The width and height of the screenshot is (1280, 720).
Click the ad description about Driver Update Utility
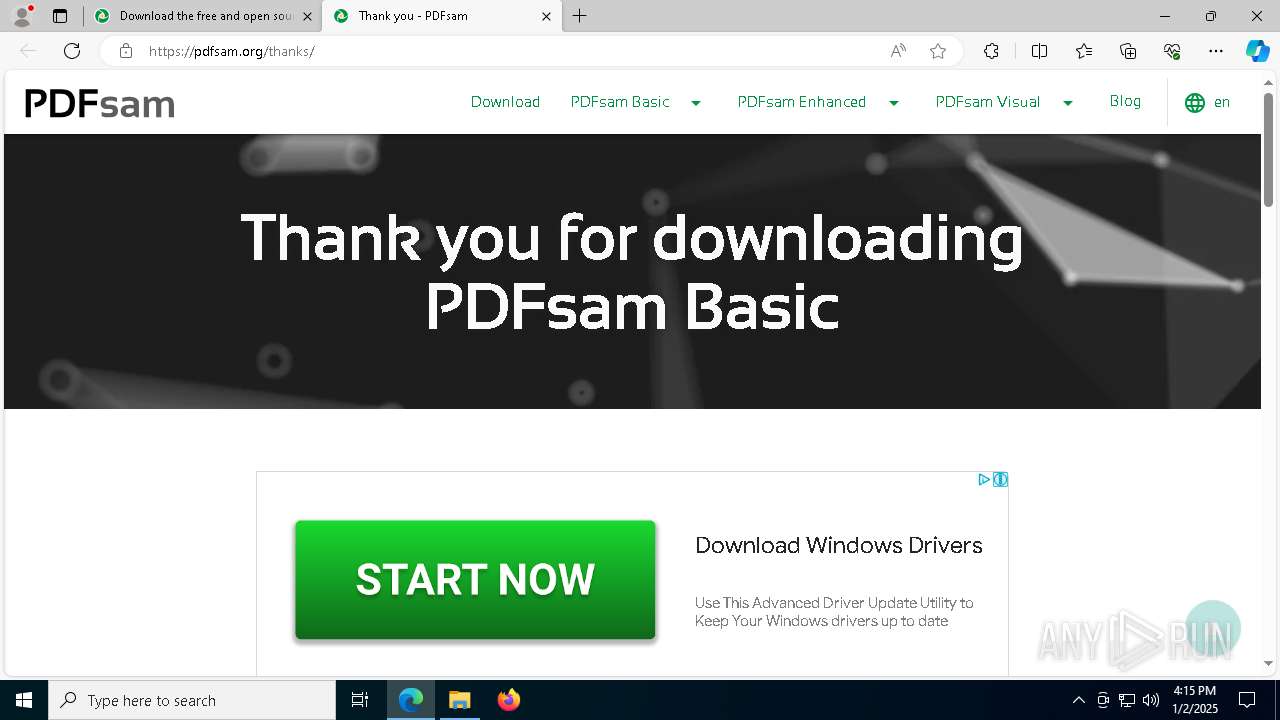[x=834, y=612]
